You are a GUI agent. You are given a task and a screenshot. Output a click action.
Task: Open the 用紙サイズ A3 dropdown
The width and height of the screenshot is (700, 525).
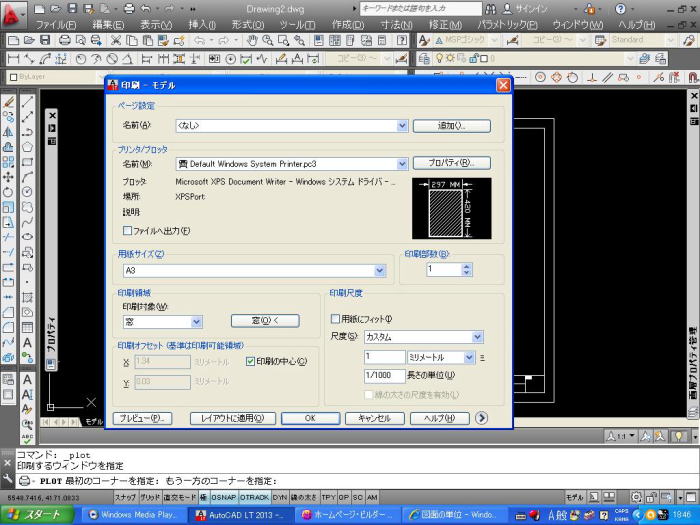coord(380,271)
